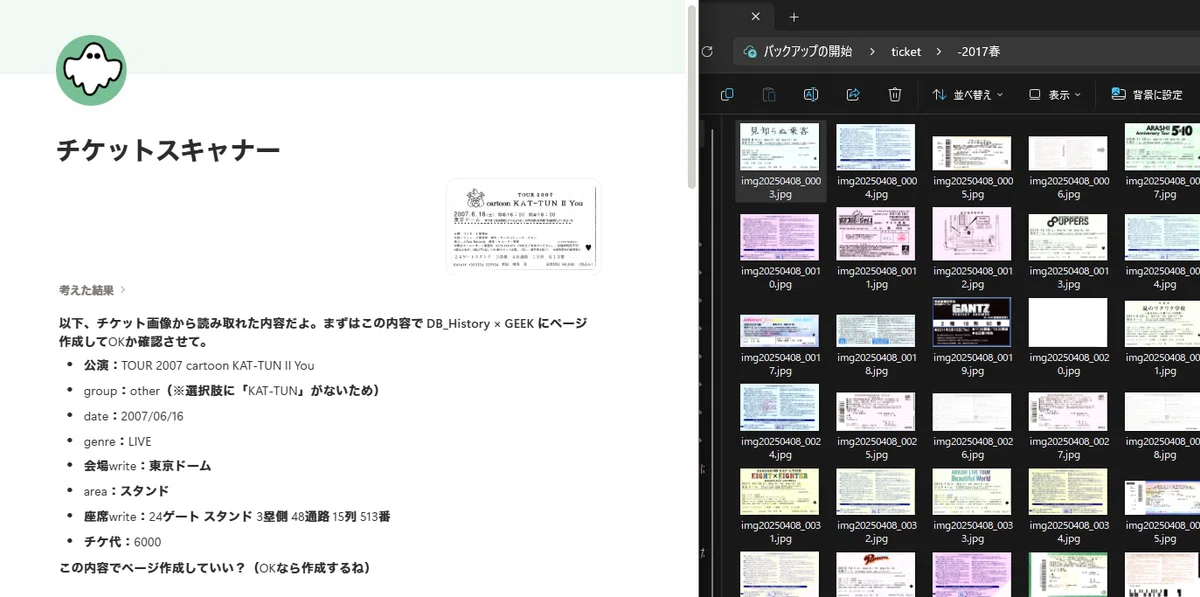Click the chat page vertical scrollbar
Viewport: 1200px width, 597px height.
[692, 95]
